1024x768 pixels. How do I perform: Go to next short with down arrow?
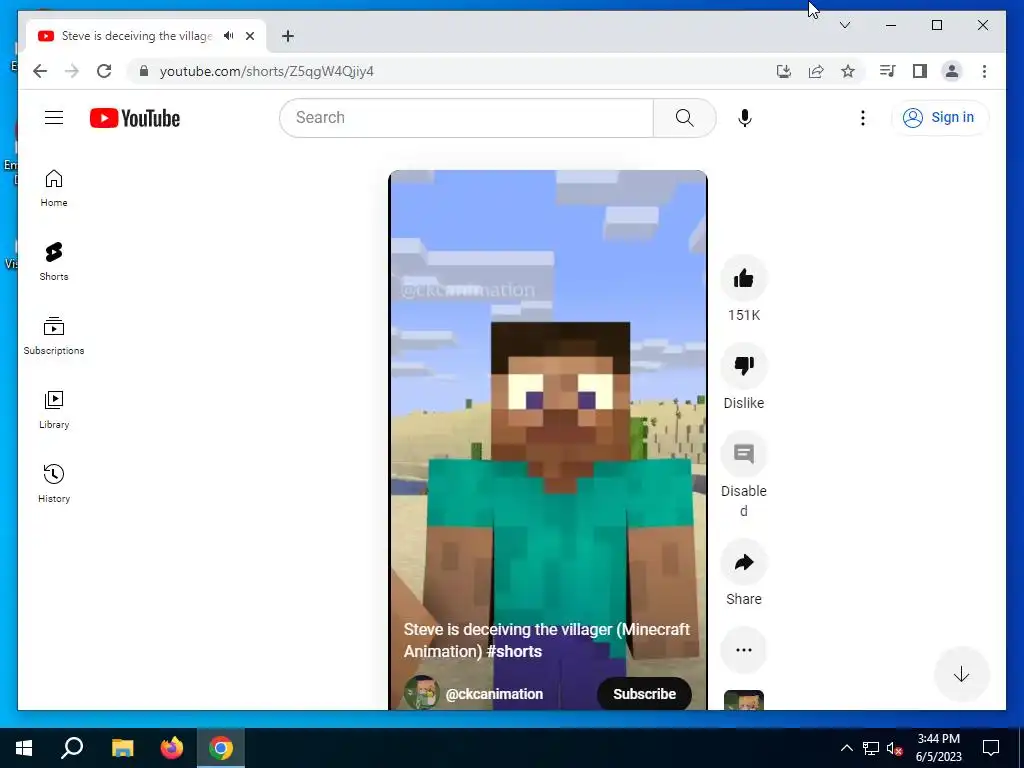coord(961,675)
